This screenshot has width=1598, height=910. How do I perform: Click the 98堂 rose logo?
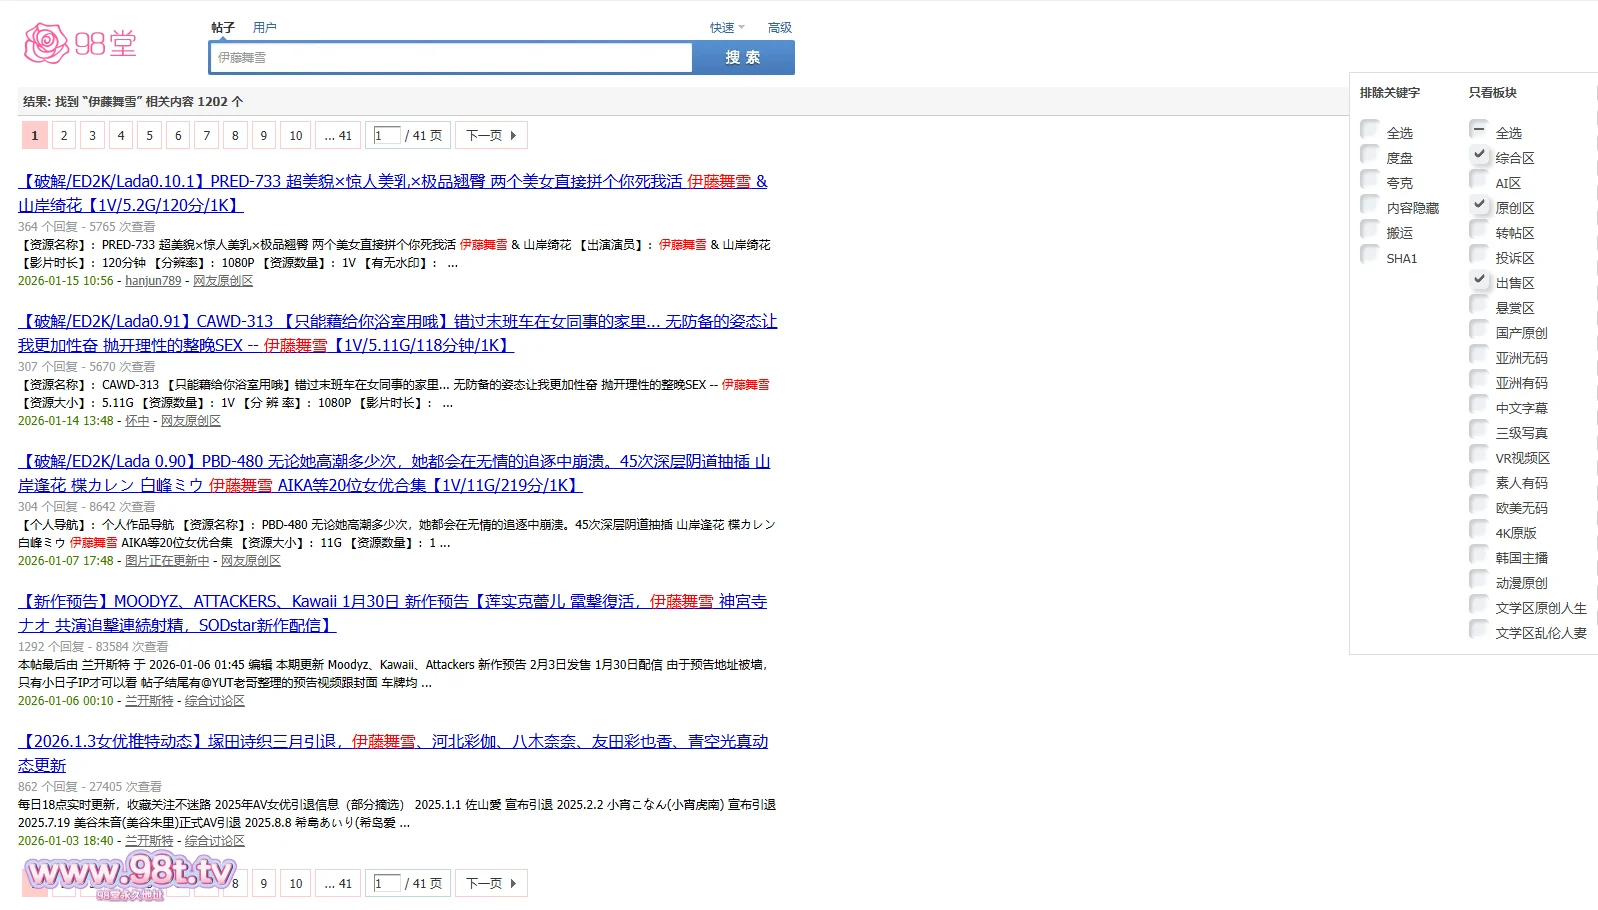79,44
